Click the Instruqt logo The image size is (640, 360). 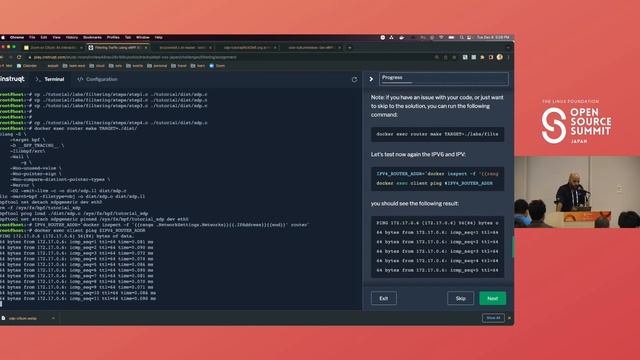point(12,79)
